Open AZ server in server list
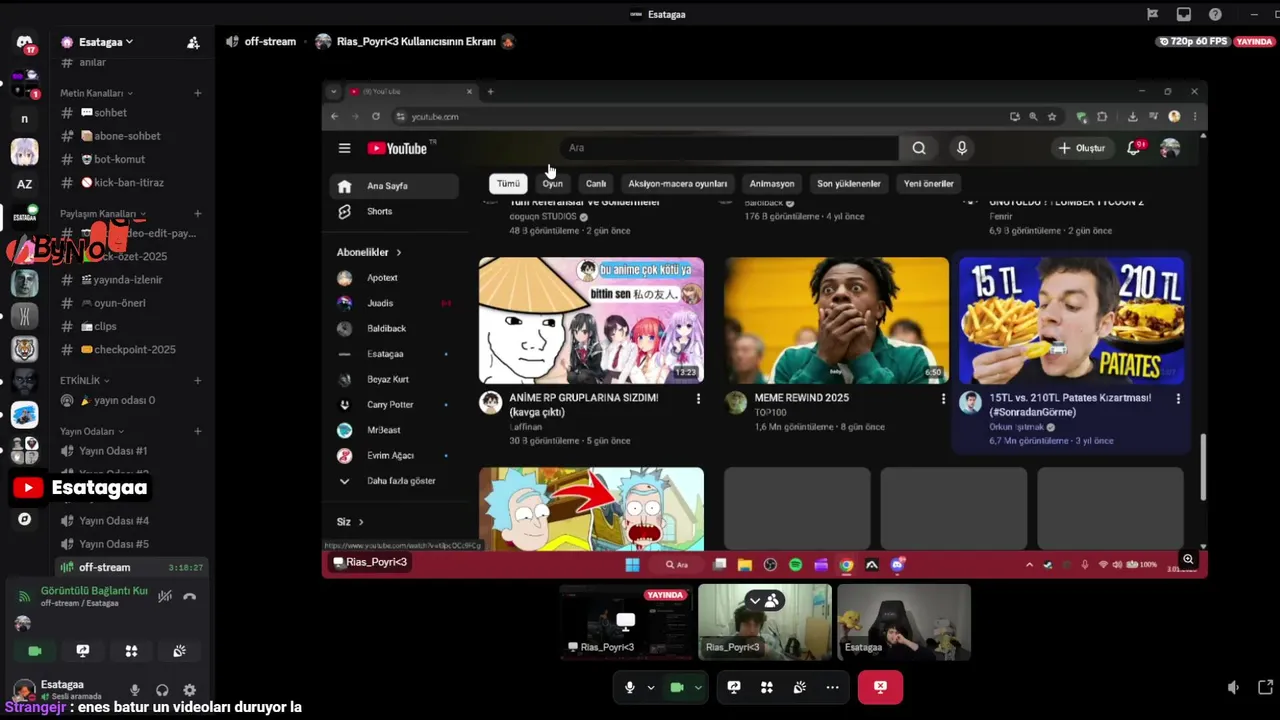1280x720 pixels. (x=25, y=184)
